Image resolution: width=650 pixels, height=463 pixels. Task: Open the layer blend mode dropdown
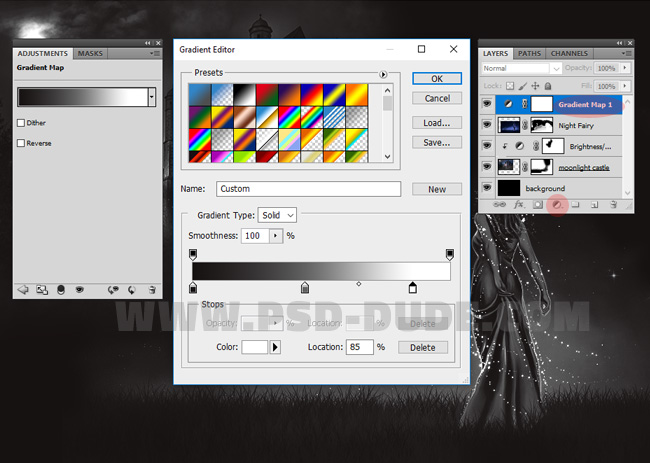521,68
